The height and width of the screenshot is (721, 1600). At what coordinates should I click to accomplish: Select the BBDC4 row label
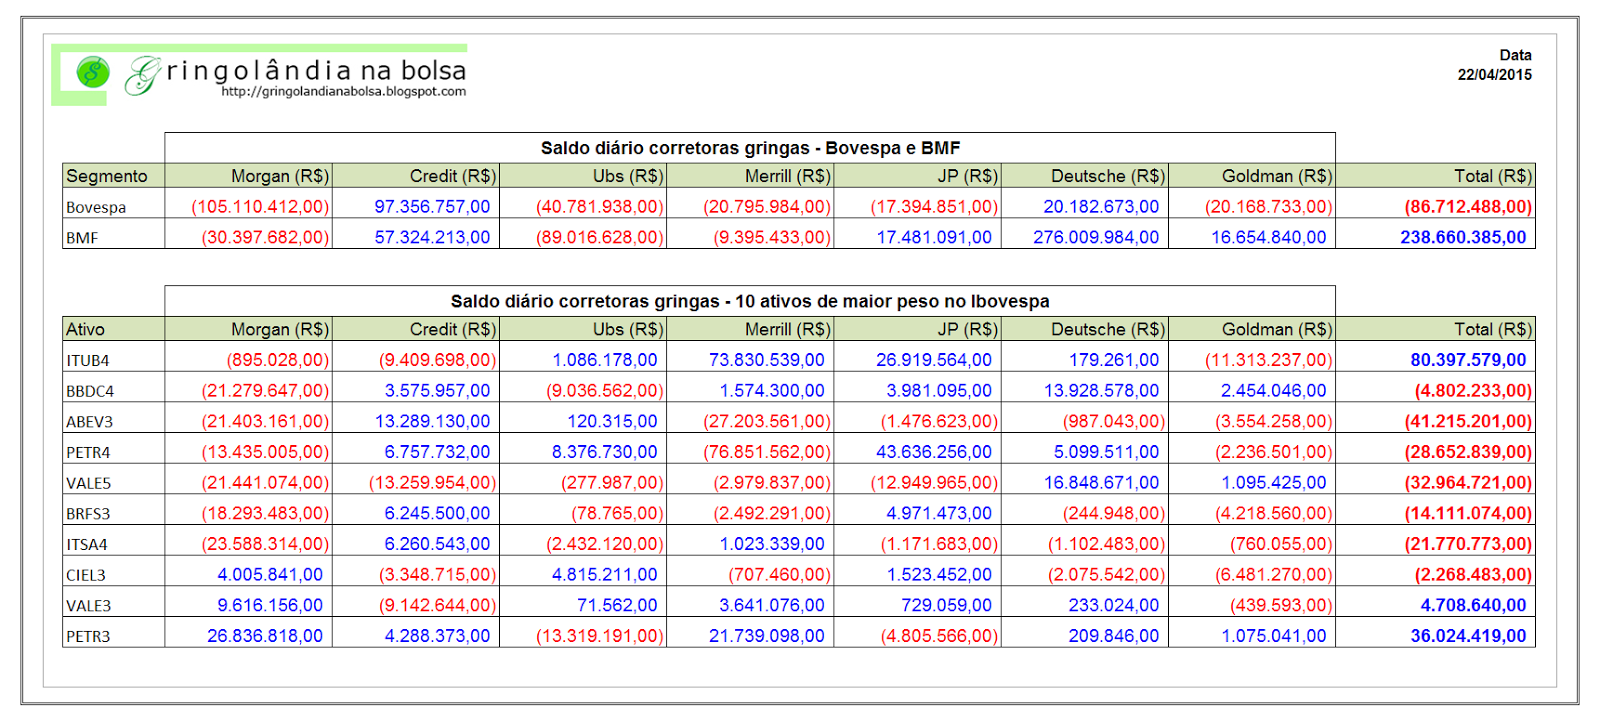[x=90, y=392]
